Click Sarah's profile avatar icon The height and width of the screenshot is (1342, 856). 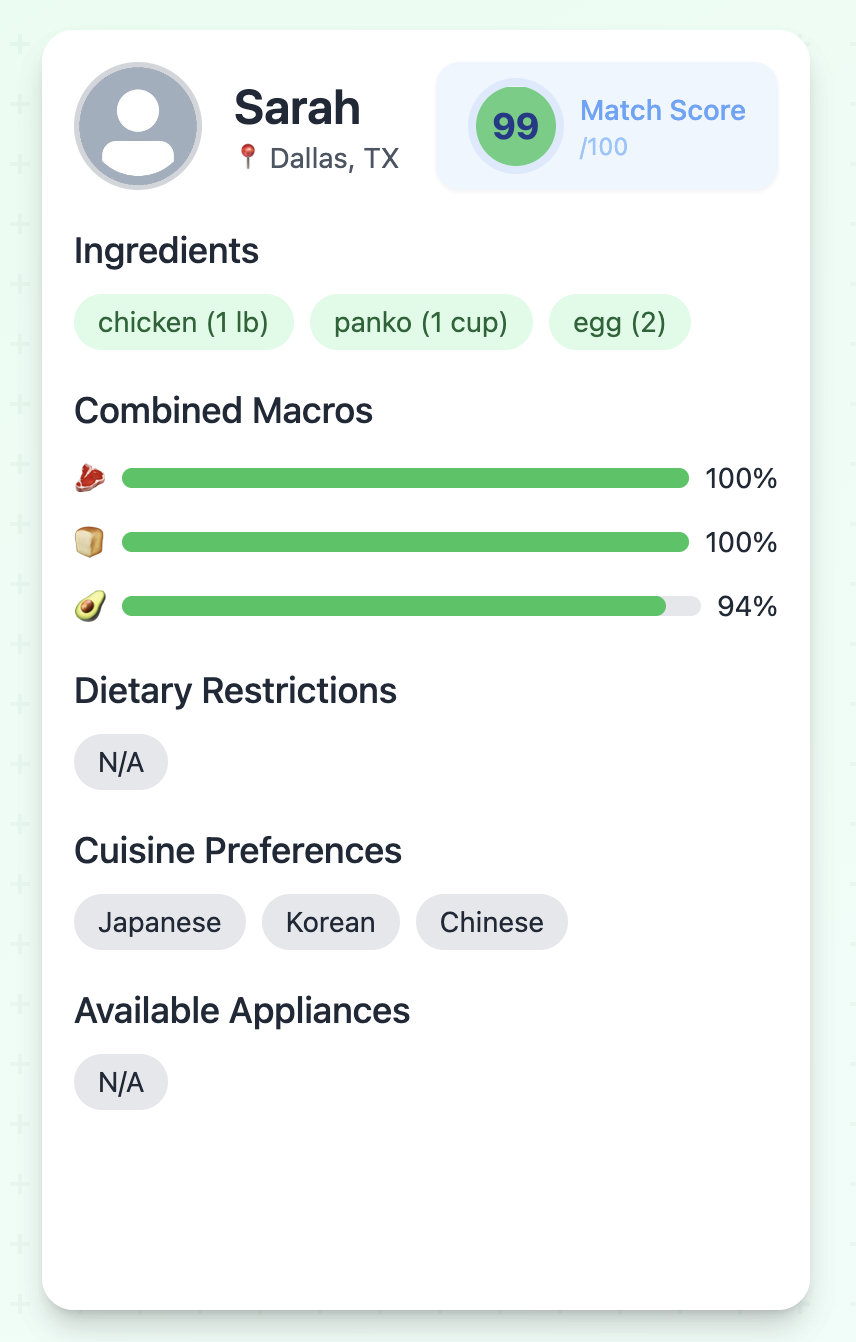(x=138, y=126)
